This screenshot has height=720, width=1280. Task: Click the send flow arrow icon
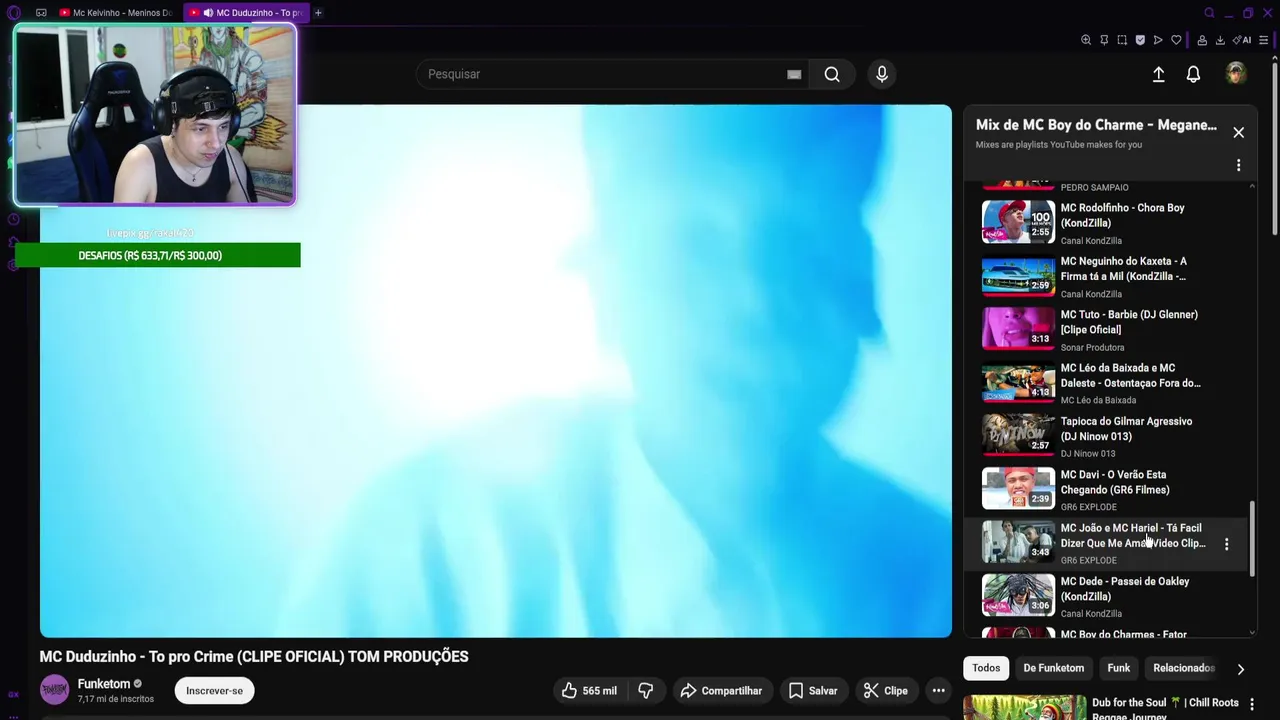click(1158, 40)
